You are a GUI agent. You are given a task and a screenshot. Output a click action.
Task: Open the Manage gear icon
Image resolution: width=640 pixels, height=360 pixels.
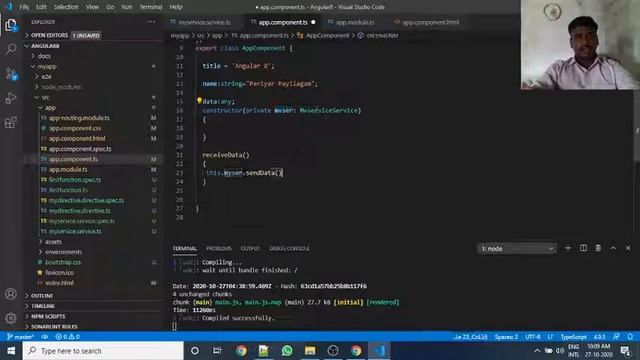click(11, 318)
